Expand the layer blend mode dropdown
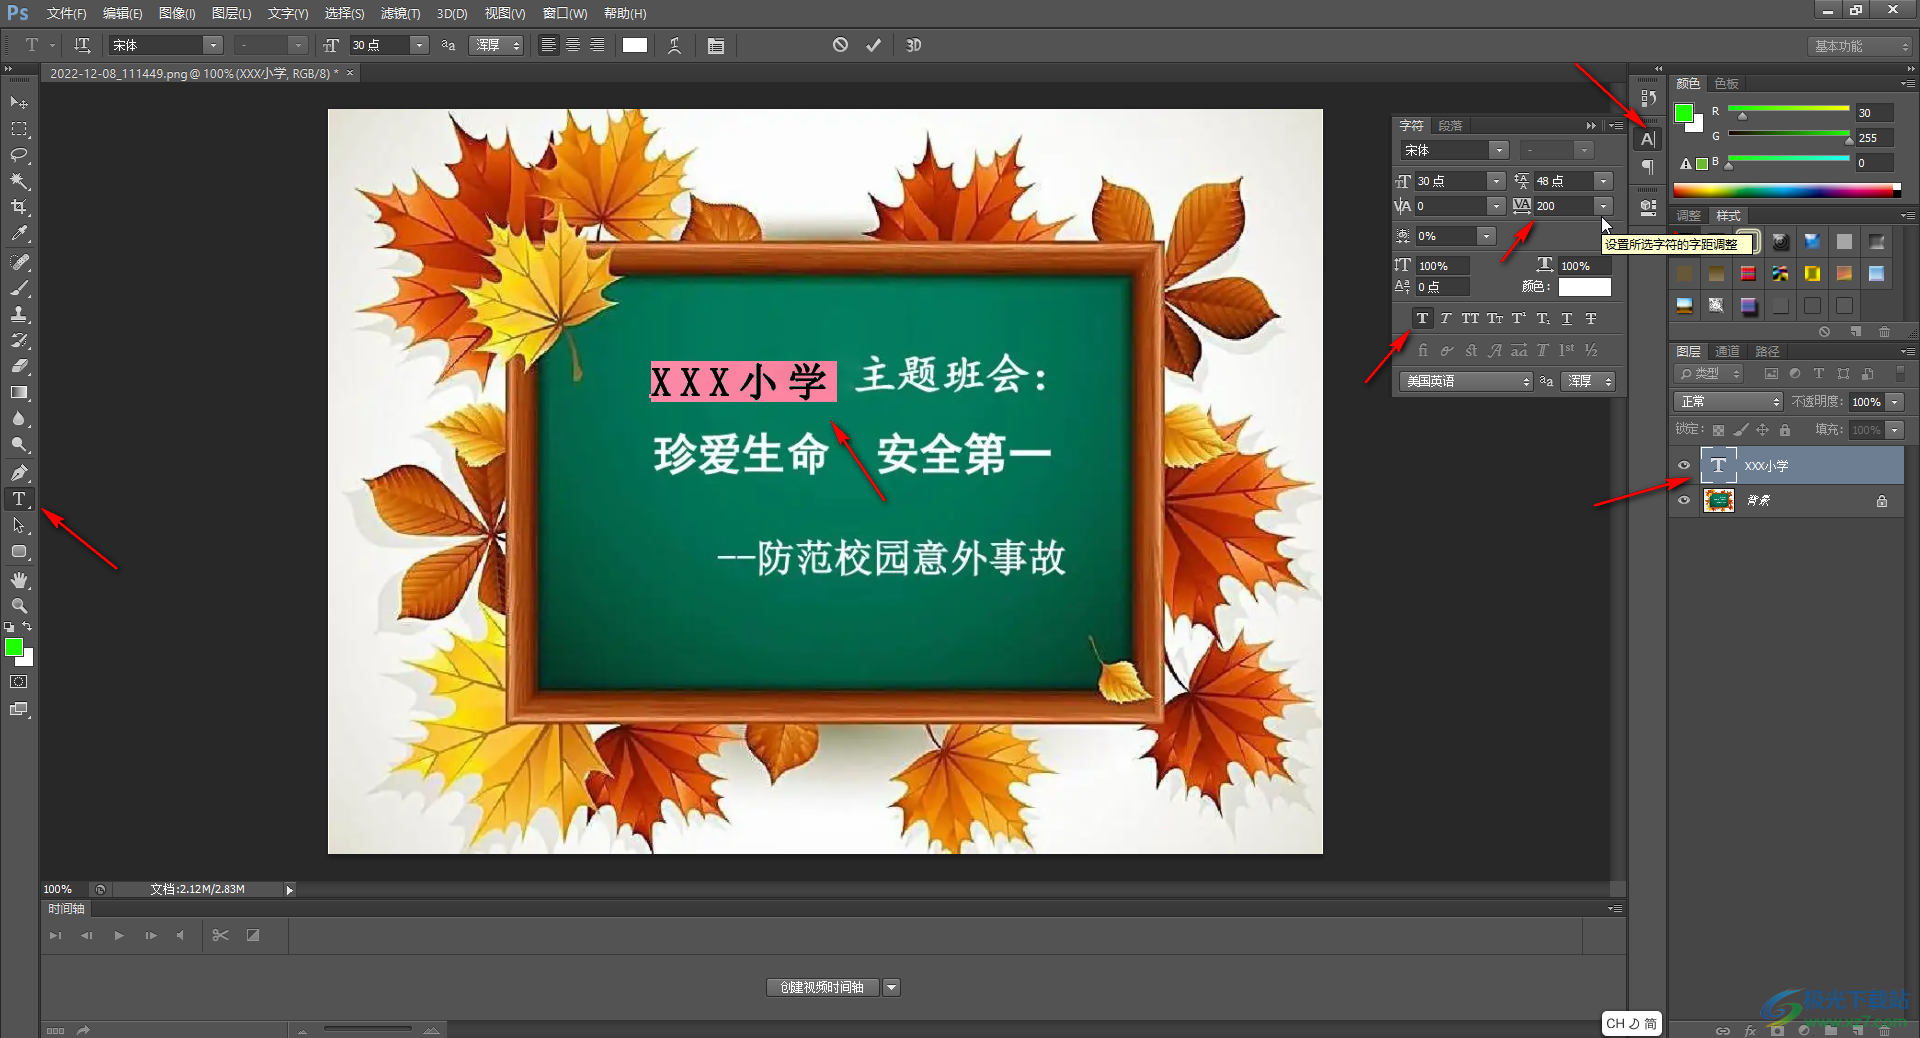The width and height of the screenshot is (1920, 1038). tap(1728, 402)
